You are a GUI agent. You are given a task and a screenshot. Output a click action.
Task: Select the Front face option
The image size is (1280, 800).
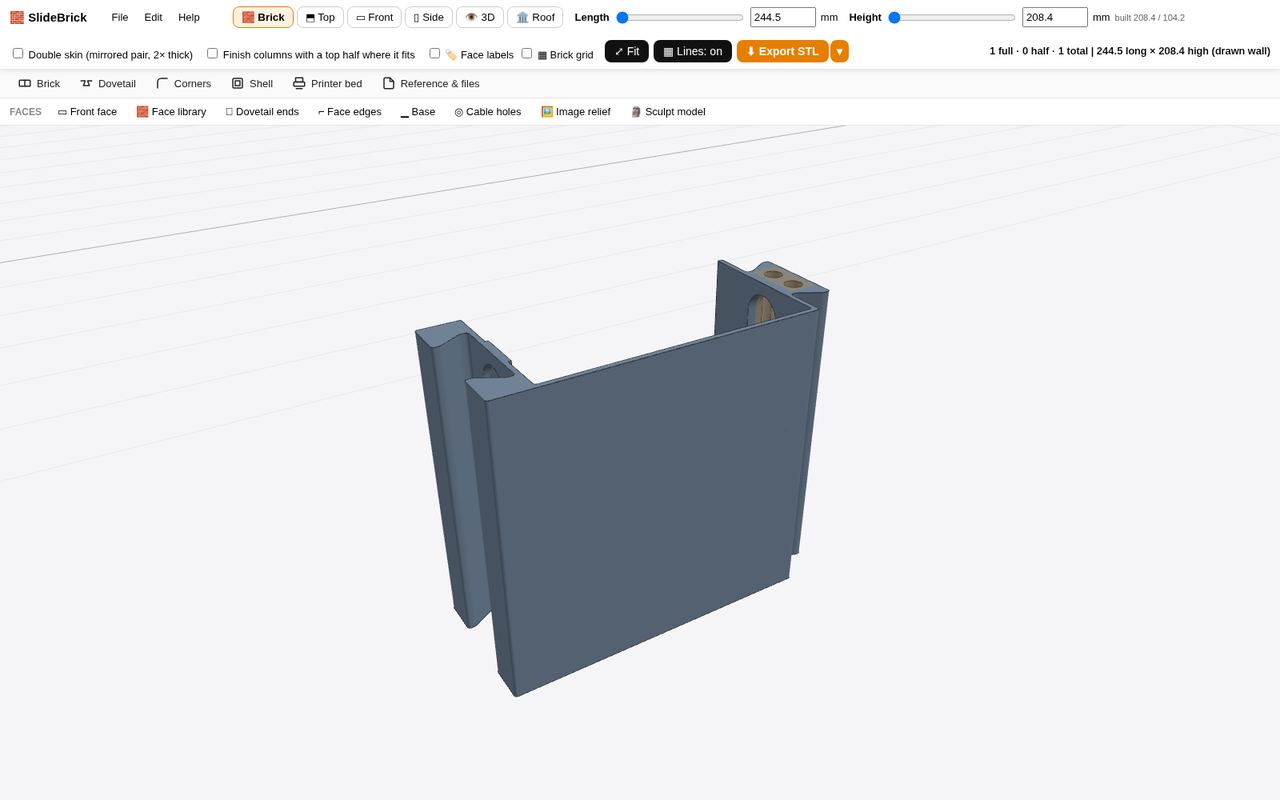click(87, 112)
